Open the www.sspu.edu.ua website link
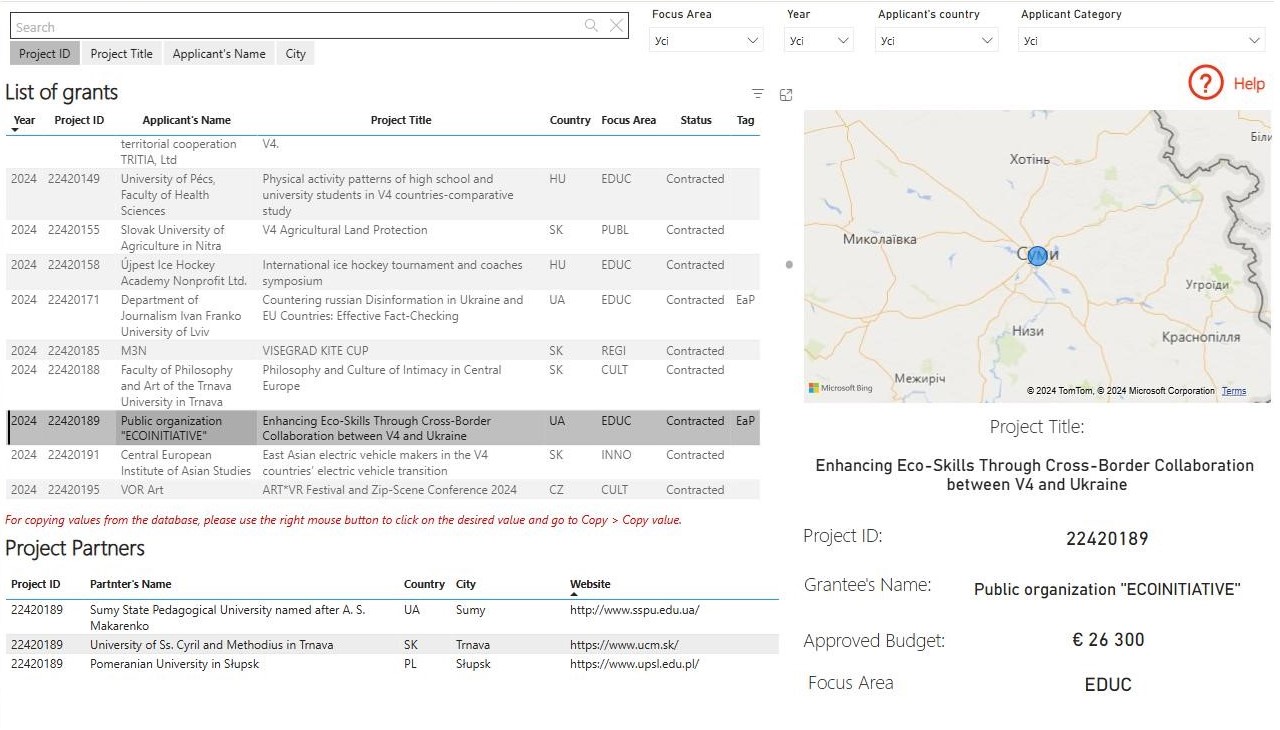The image size is (1280, 730). (634, 610)
